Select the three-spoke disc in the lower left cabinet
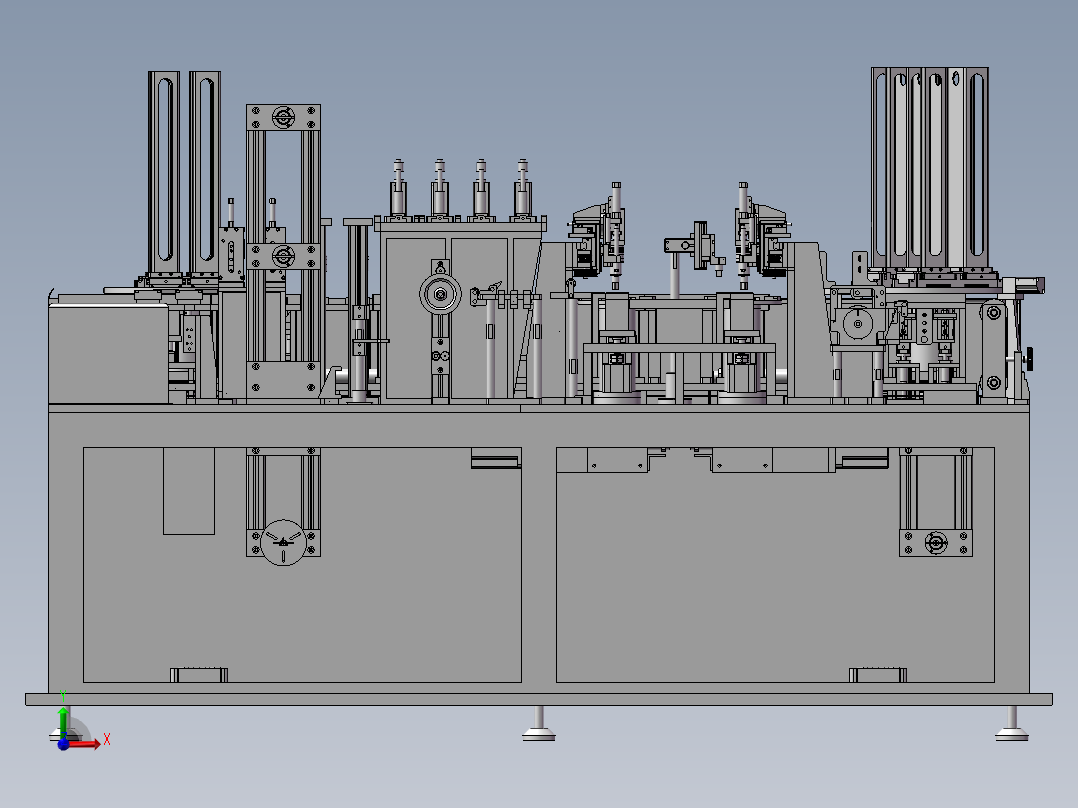Viewport: 1078px width, 808px height. [x=283, y=543]
